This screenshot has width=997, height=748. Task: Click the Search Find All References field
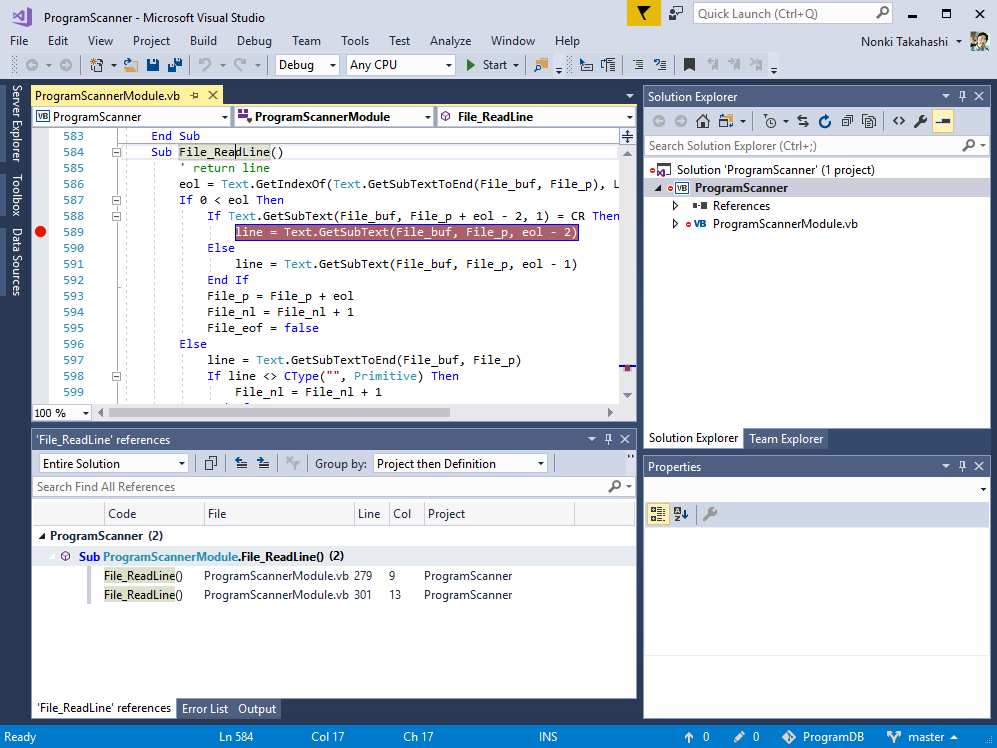pos(320,487)
